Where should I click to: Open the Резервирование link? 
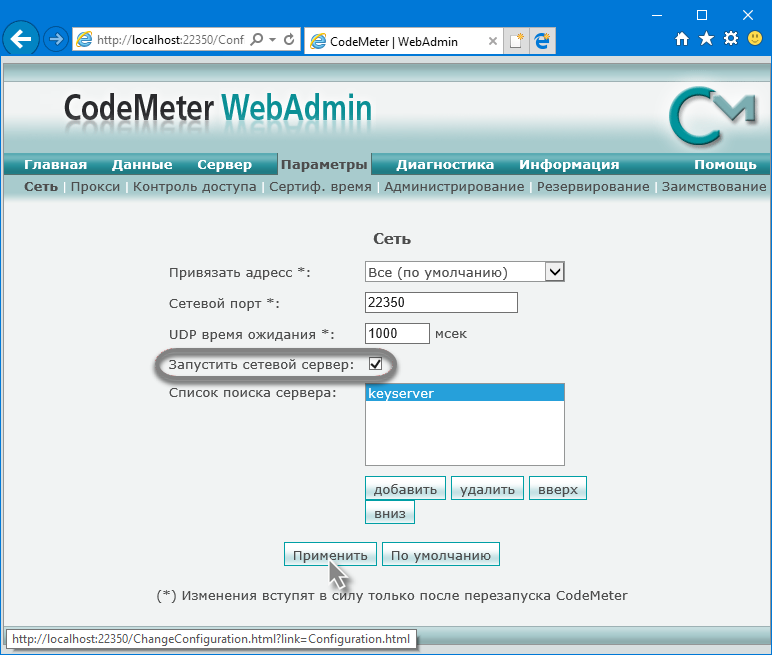[593, 187]
